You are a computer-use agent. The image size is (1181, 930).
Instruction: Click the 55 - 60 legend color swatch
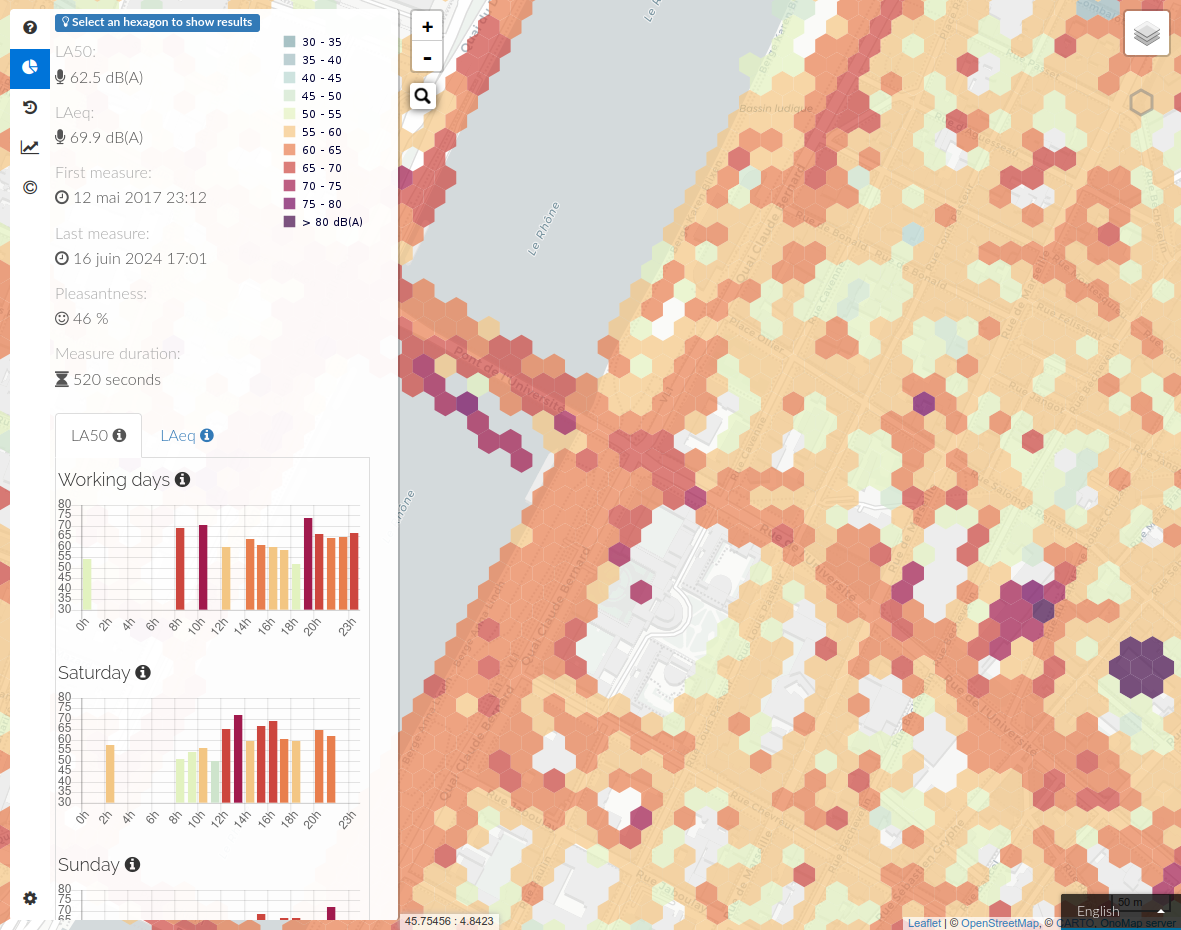(x=289, y=132)
